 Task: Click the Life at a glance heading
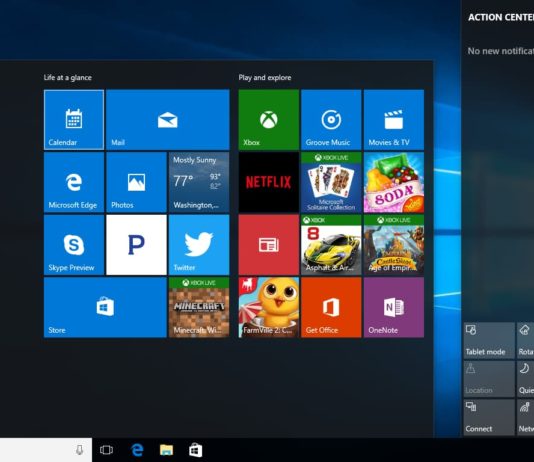67,78
